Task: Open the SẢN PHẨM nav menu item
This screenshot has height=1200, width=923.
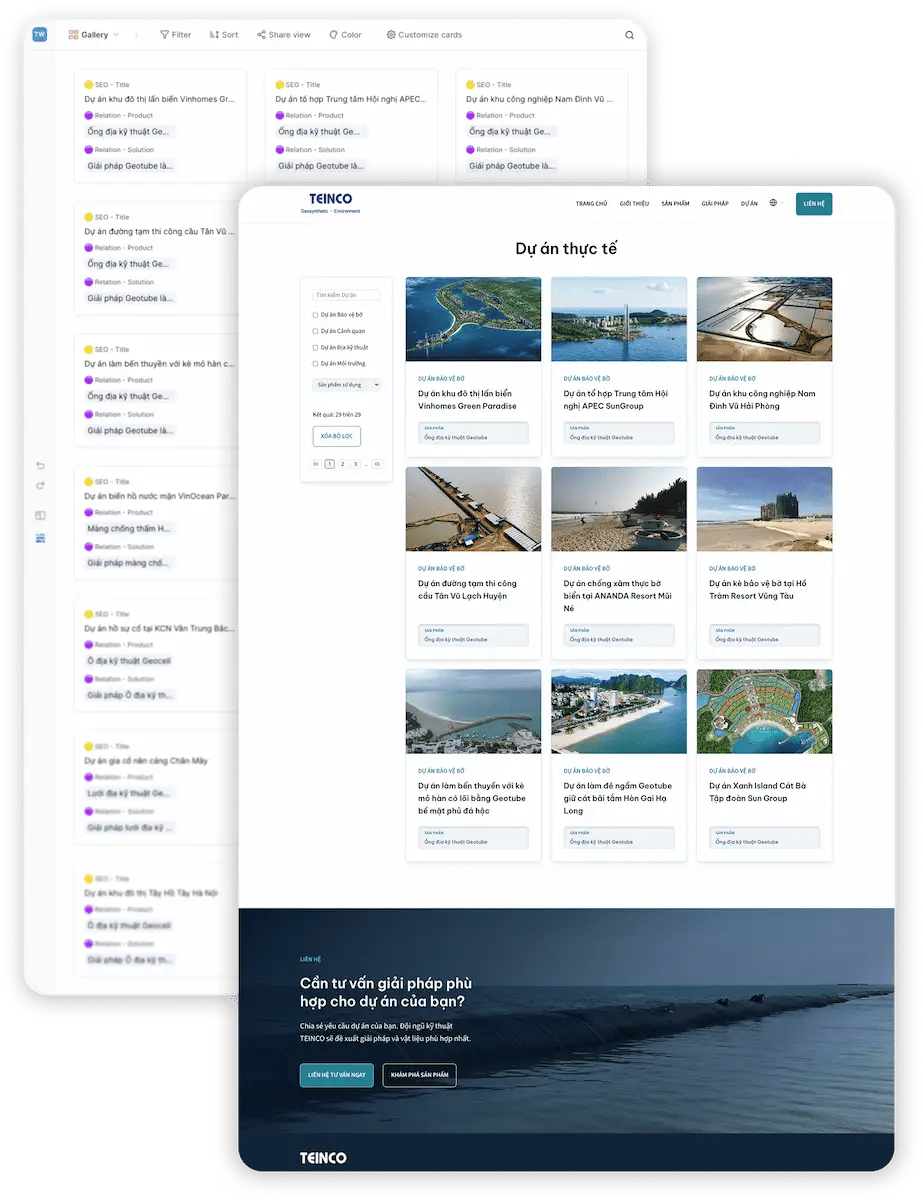Action: pos(675,204)
